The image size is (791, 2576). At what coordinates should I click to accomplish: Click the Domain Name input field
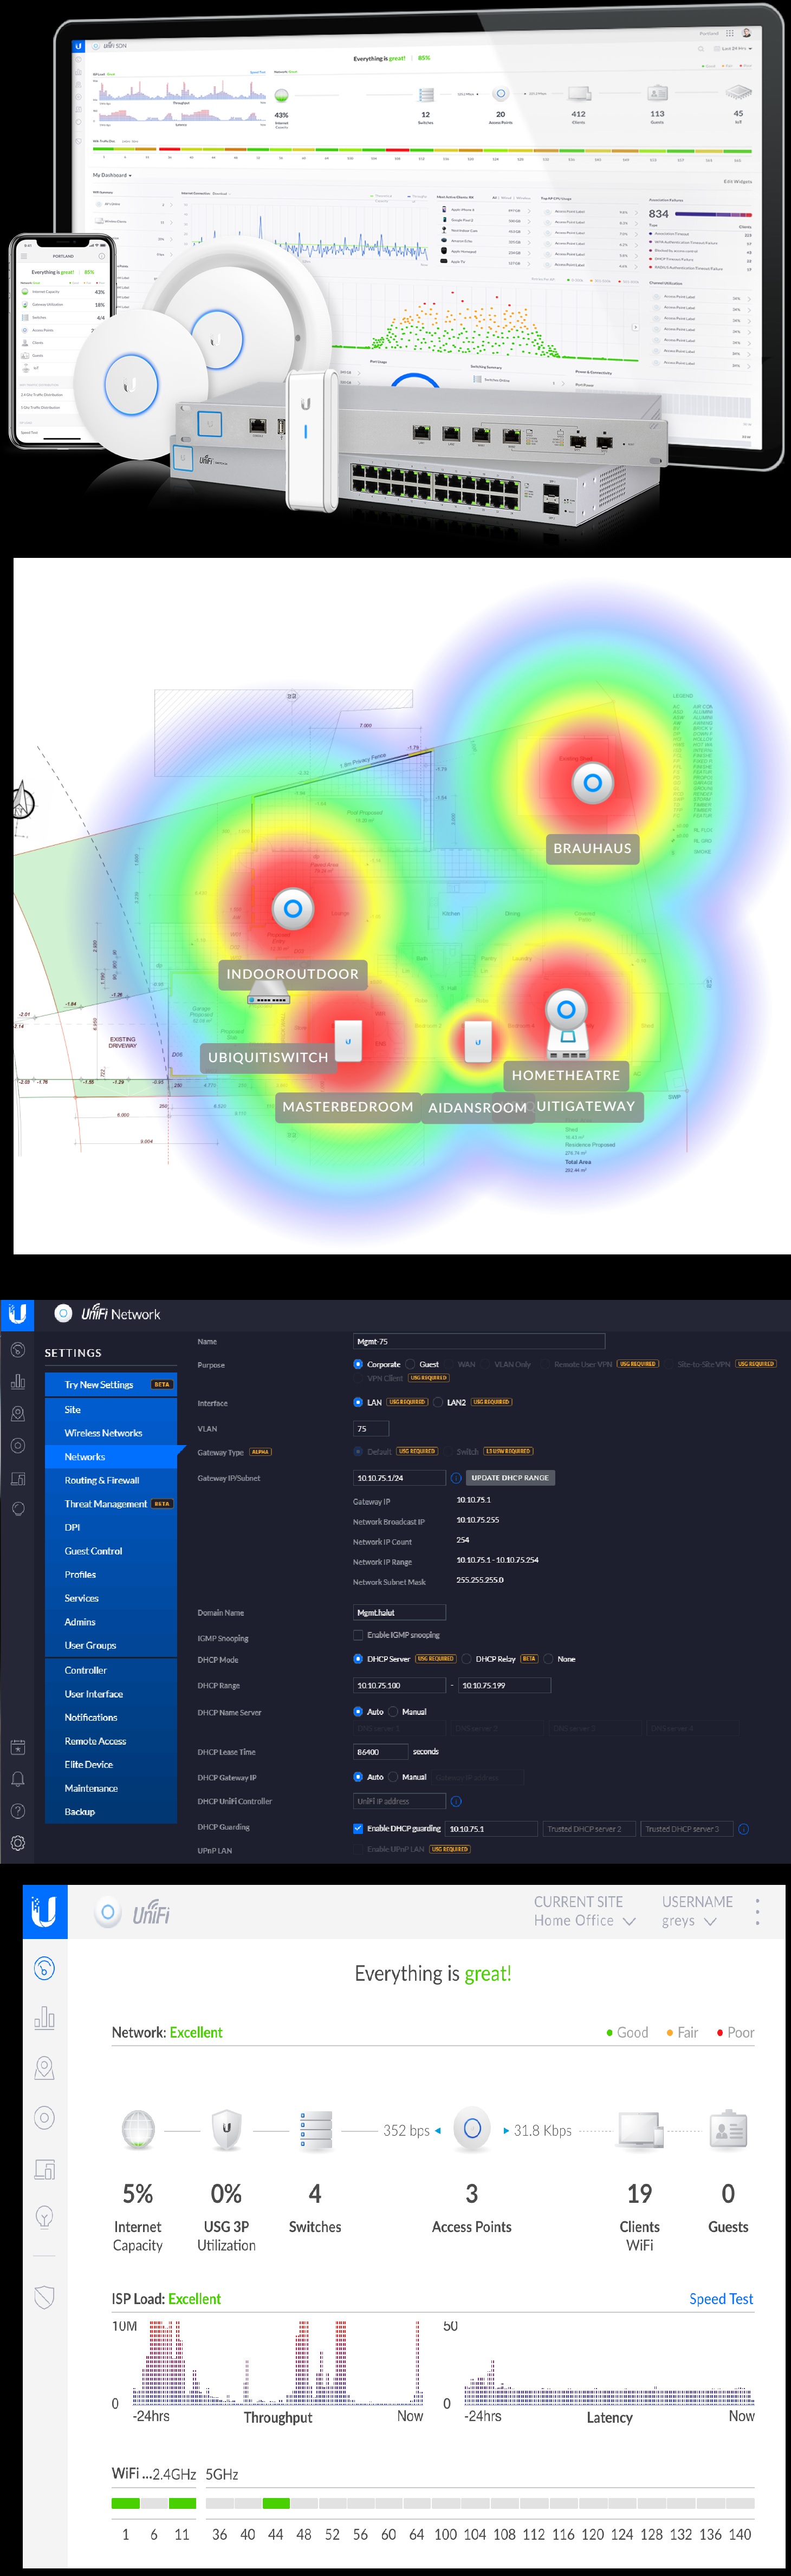pos(399,1613)
